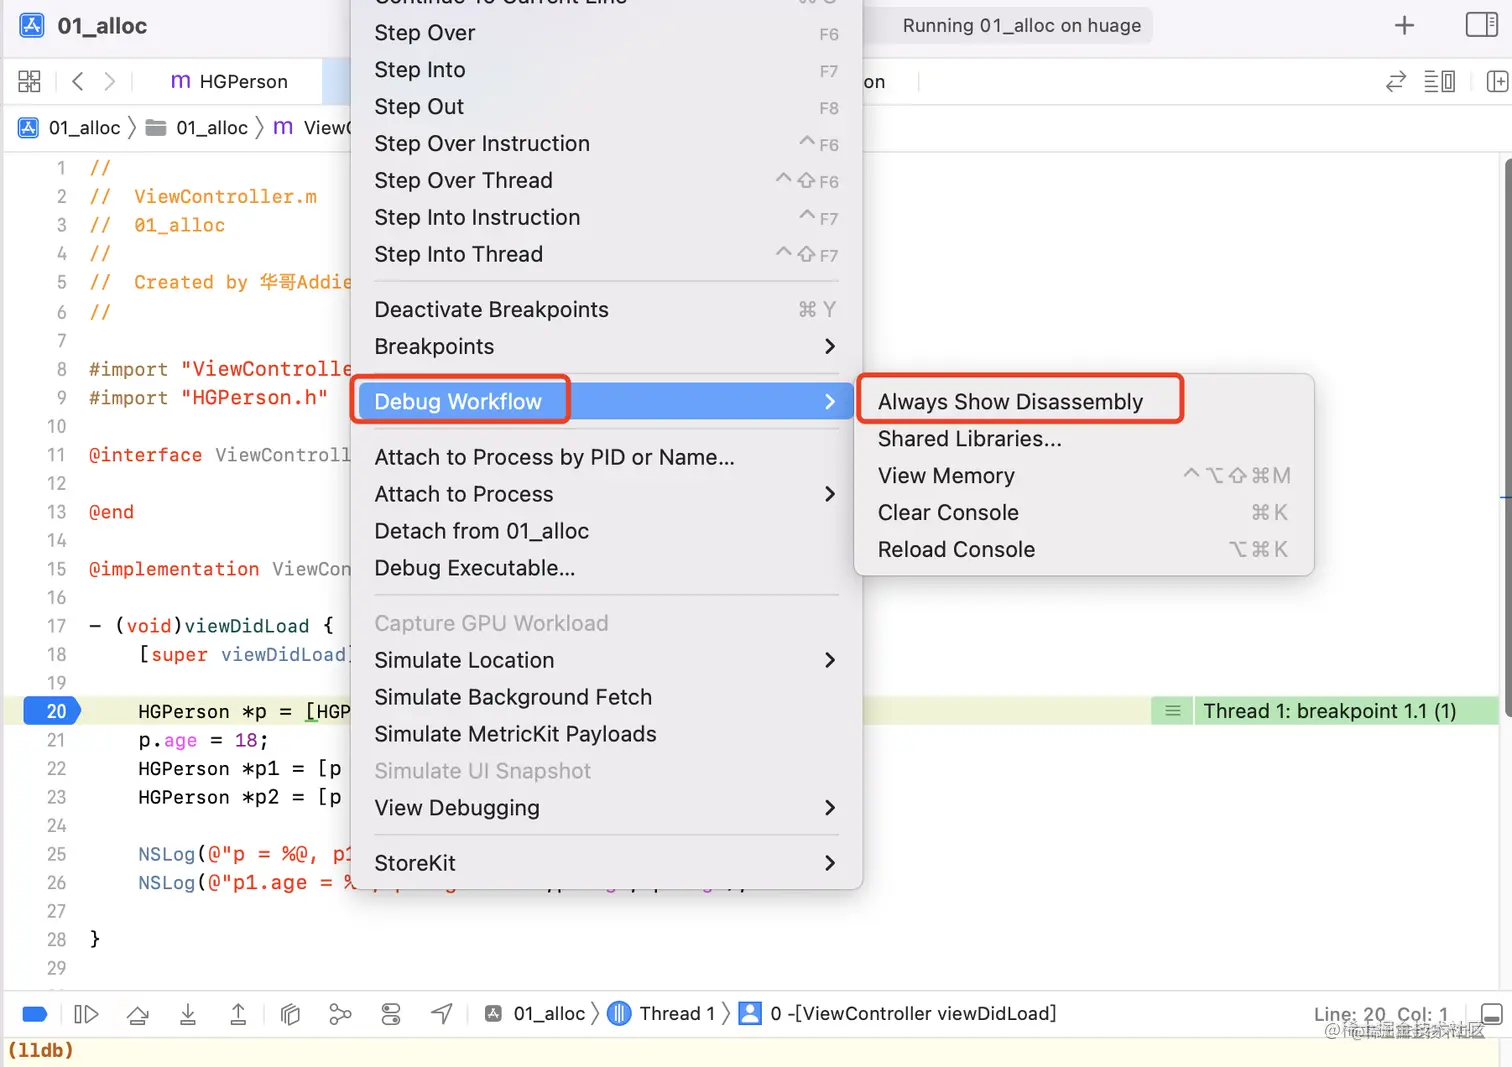The height and width of the screenshot is (1067, 1512).
Task: Click the Step Out icon in debug bar
Action: [x=238, y=1014]
